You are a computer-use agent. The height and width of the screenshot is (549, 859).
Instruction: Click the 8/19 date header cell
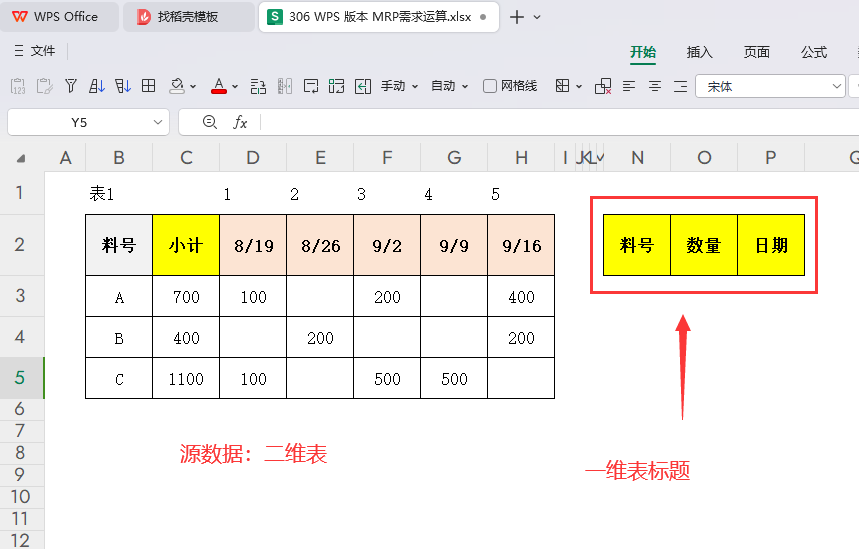(253, 245)
